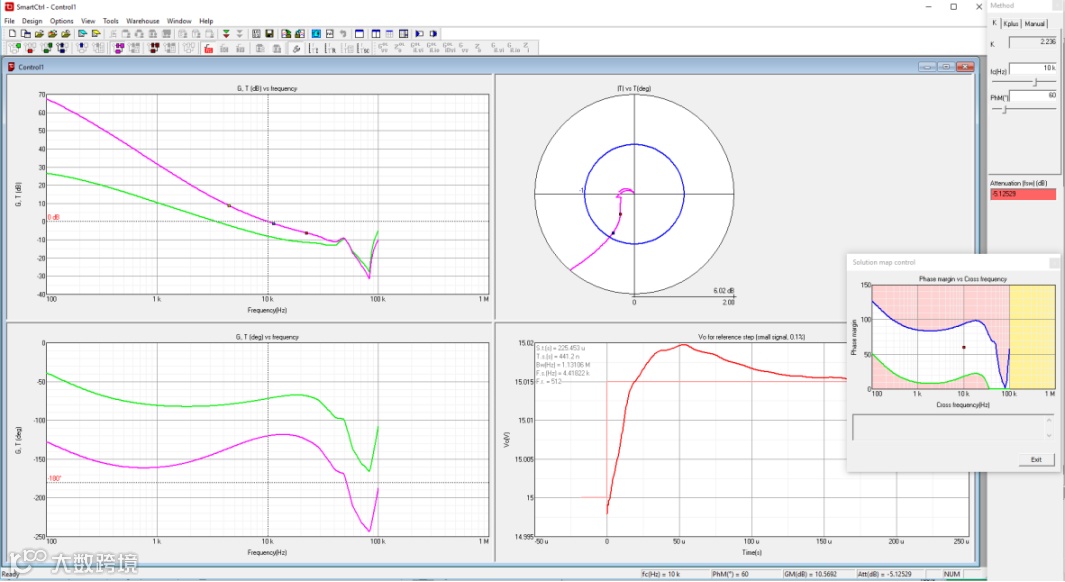The width and height of the screenshot is (1065, 582).
Task: Click Exit in Solution map control
Action: 1036,460
